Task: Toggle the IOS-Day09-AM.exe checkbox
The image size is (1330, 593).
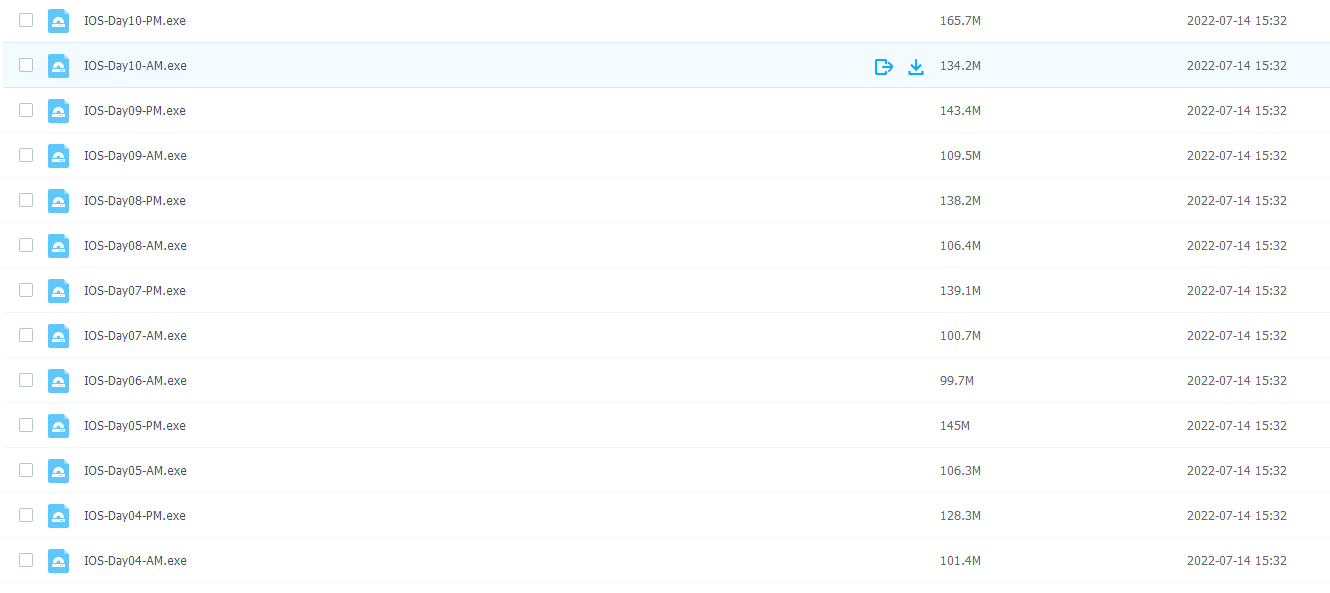Action: tap(26, 155)
